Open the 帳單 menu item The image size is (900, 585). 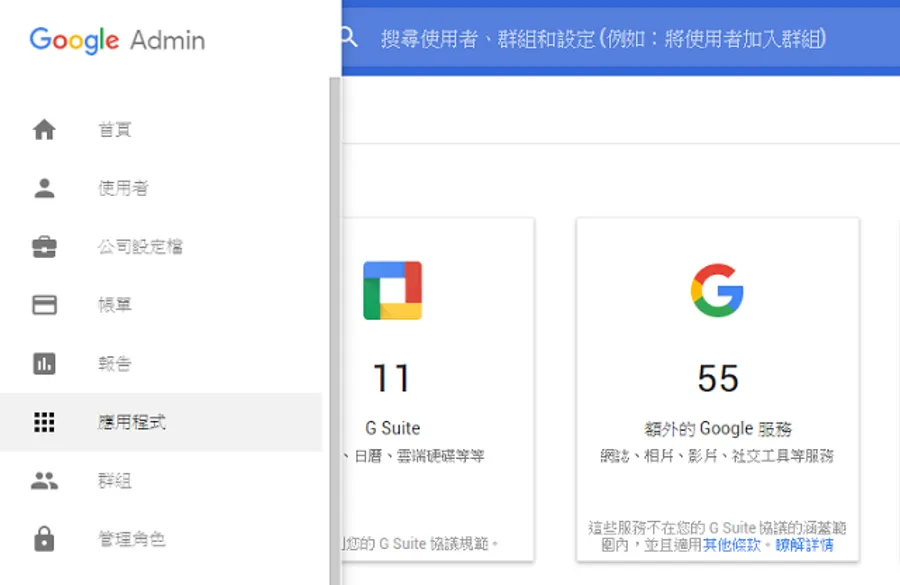point(161,305)
